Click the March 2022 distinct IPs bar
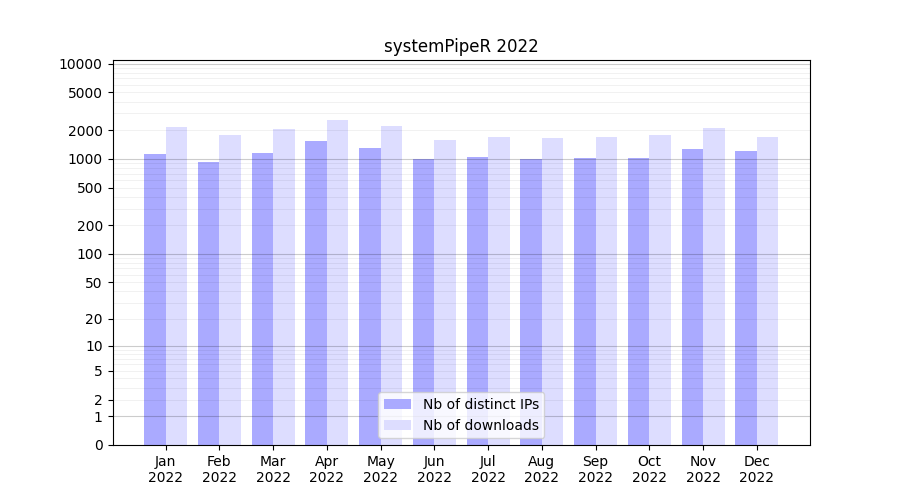This screenshot has height=500, width=900. click(x=262, y=299)
